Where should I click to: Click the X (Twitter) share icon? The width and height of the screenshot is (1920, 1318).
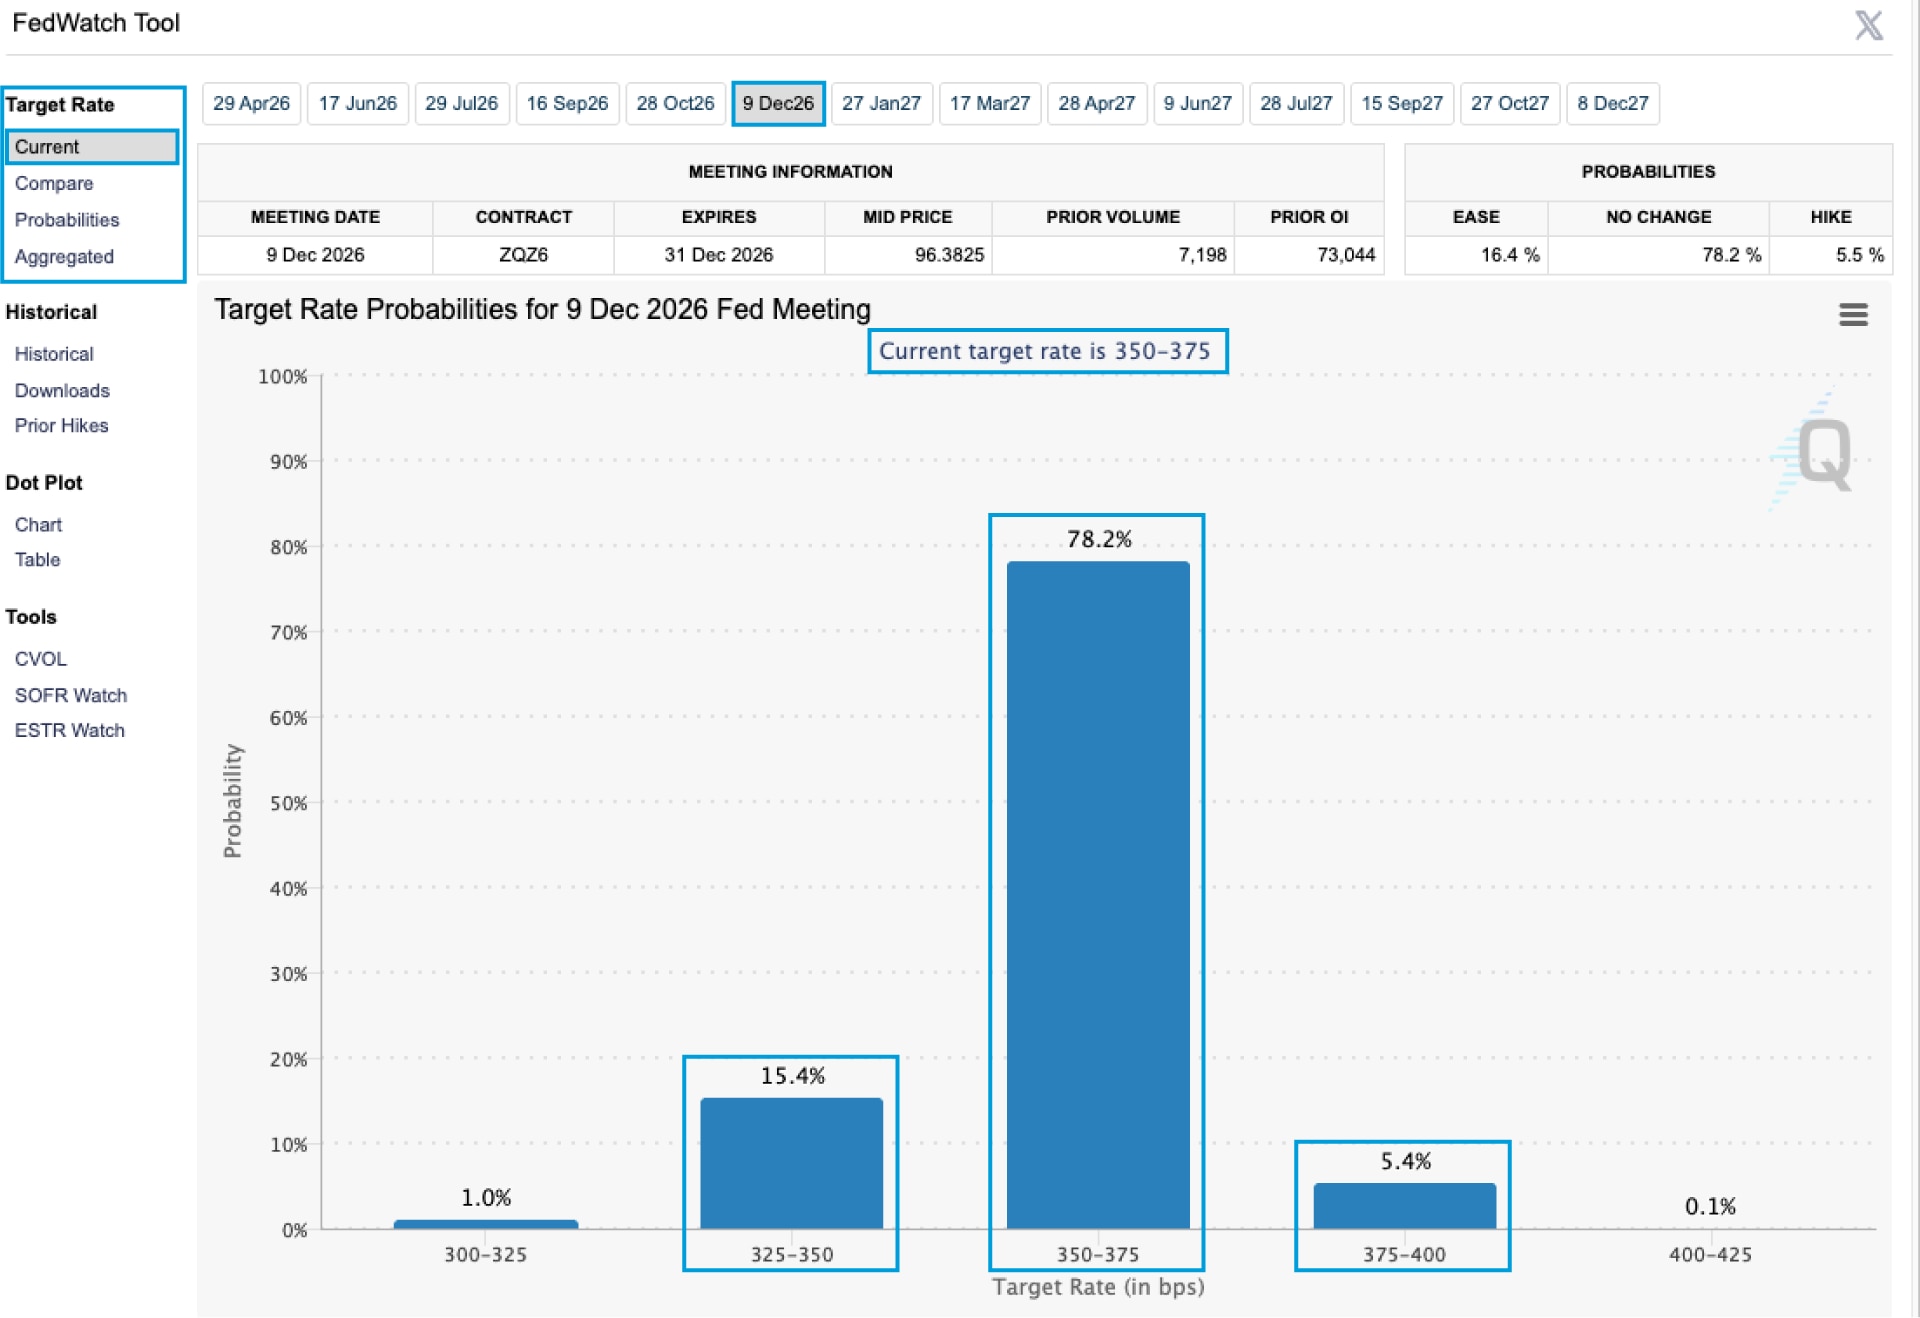tap(1868, 25)
